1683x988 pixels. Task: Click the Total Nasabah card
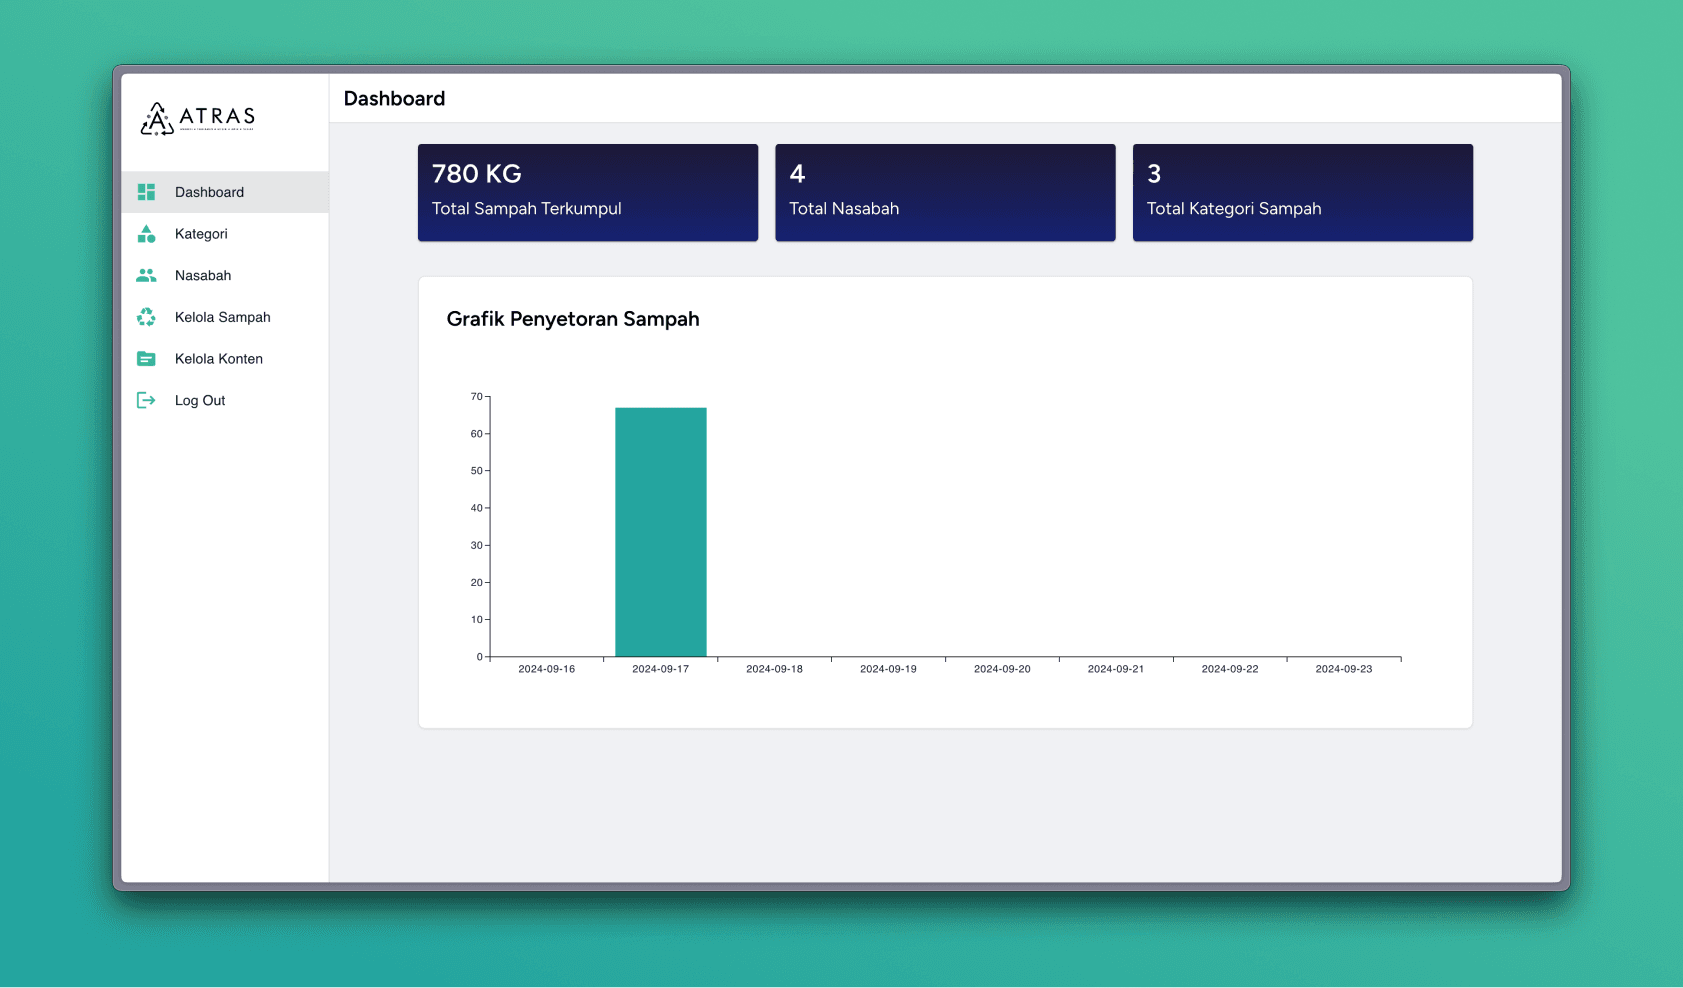coord(944,192)
